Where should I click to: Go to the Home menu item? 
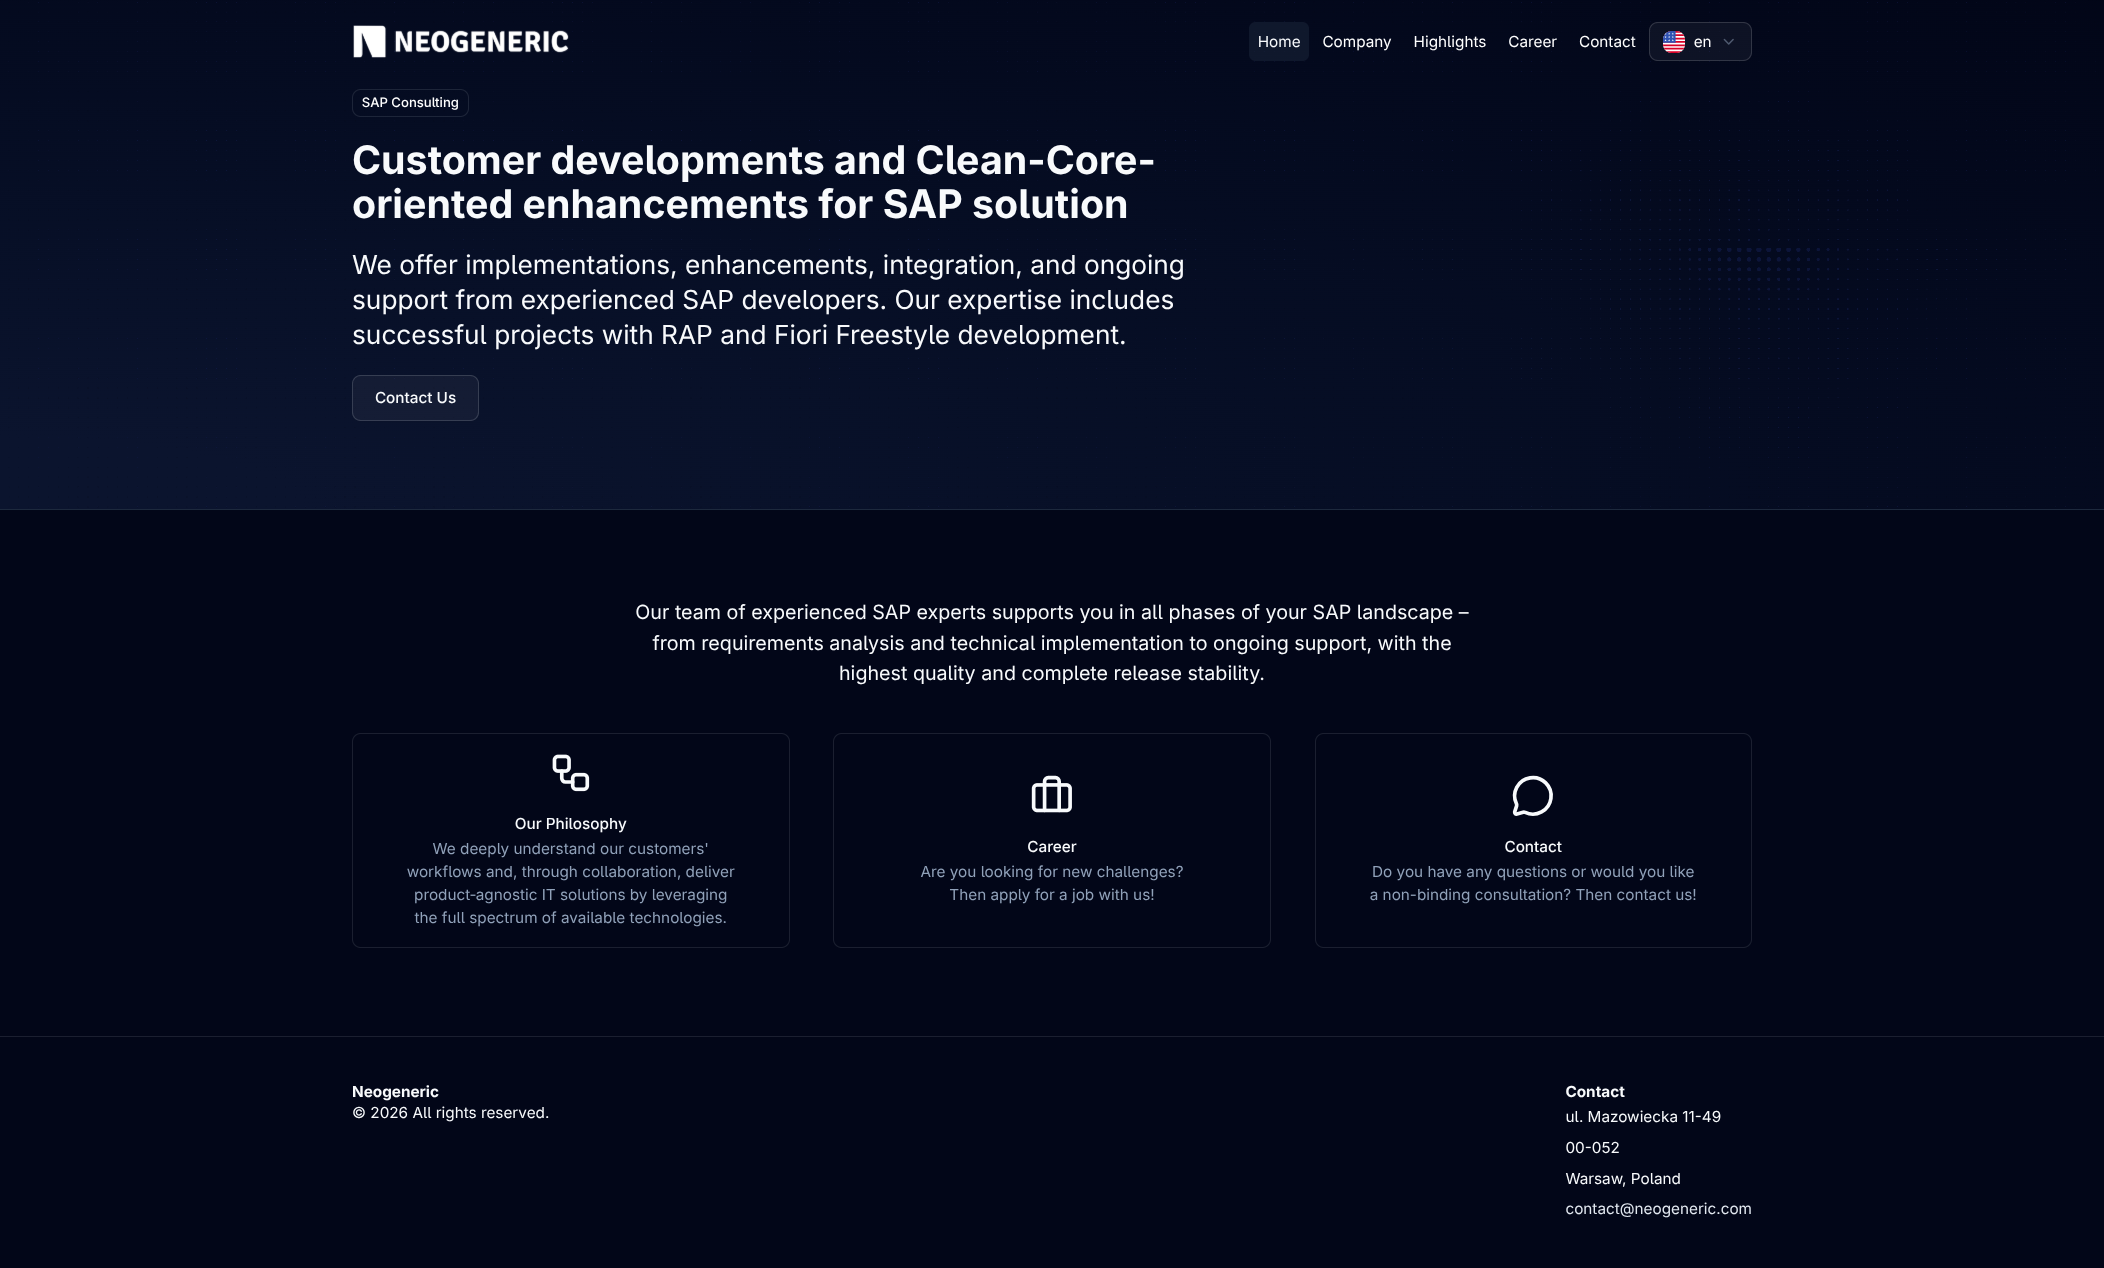pyautogui.click(x=1278, y=42)
